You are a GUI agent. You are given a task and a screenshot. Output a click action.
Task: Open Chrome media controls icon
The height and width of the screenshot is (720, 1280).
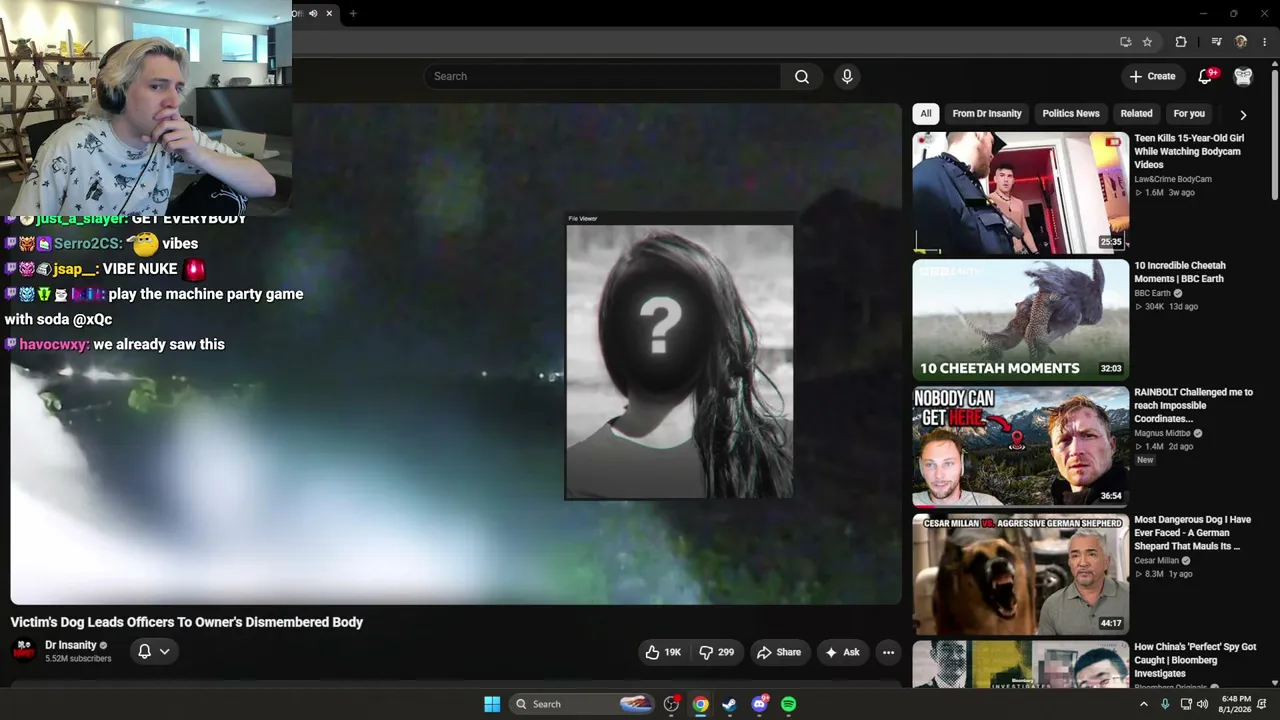click(1216, 42)
